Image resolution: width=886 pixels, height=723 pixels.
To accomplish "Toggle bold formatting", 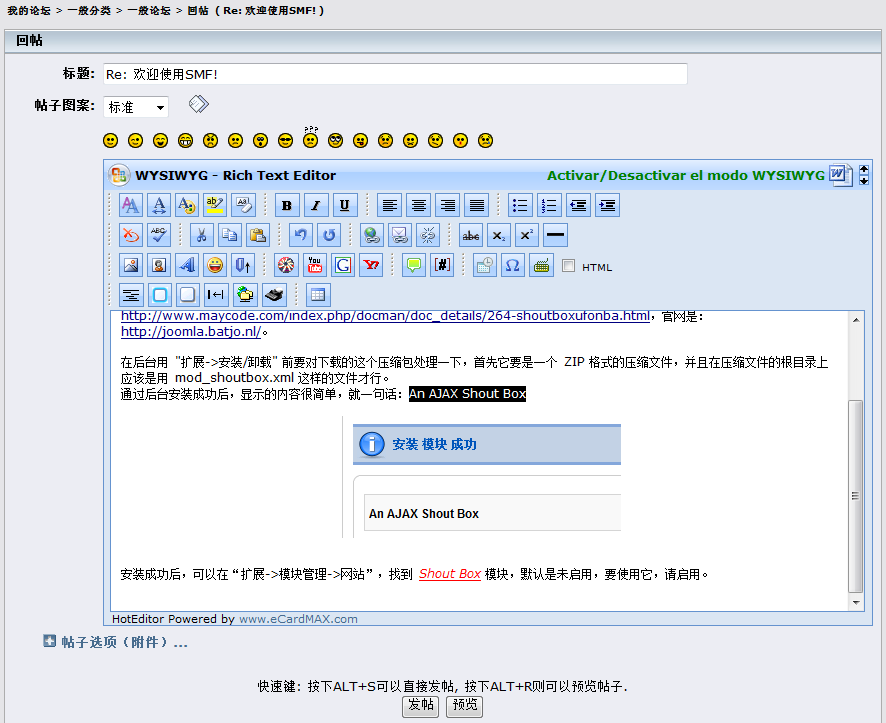I will pyautogui.click(x=288, y=206).
